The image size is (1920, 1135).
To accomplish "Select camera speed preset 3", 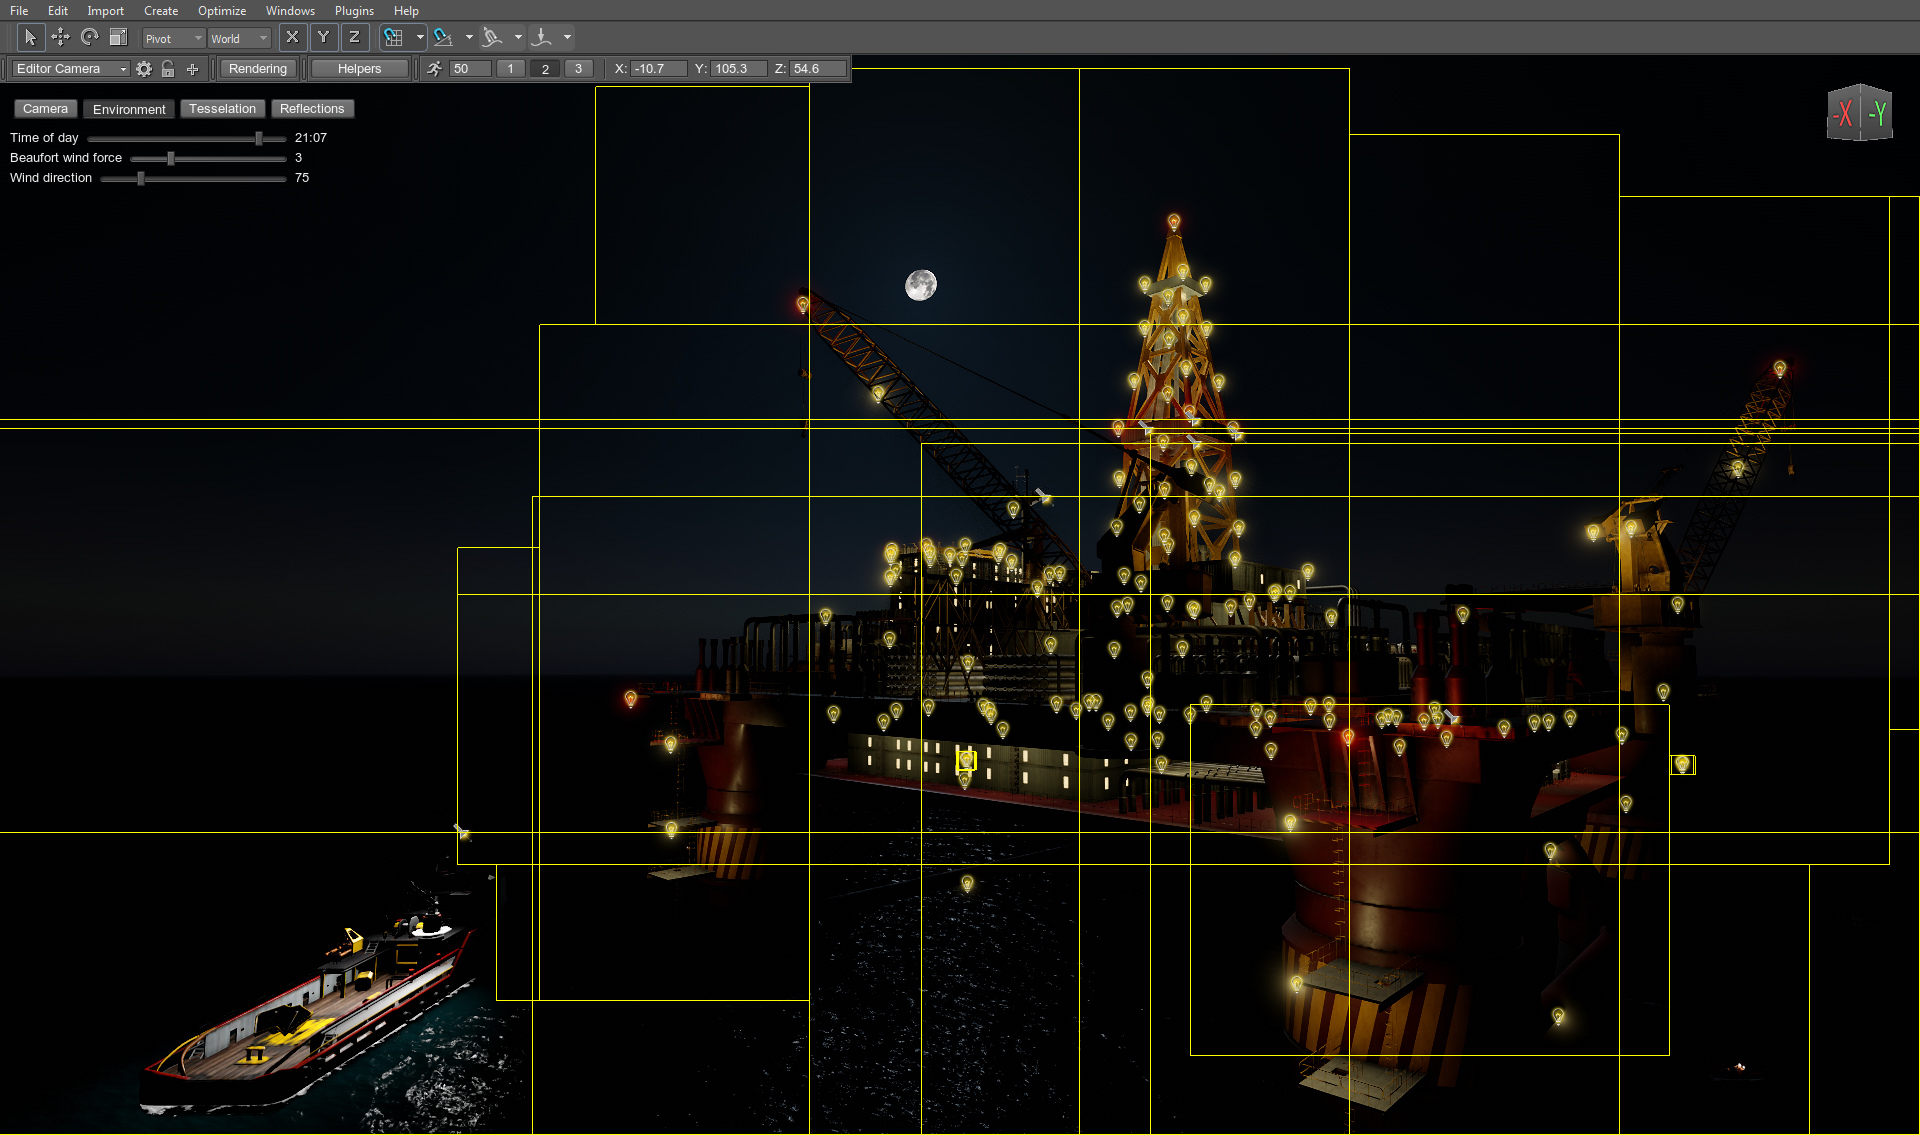I will pos(578,69).
